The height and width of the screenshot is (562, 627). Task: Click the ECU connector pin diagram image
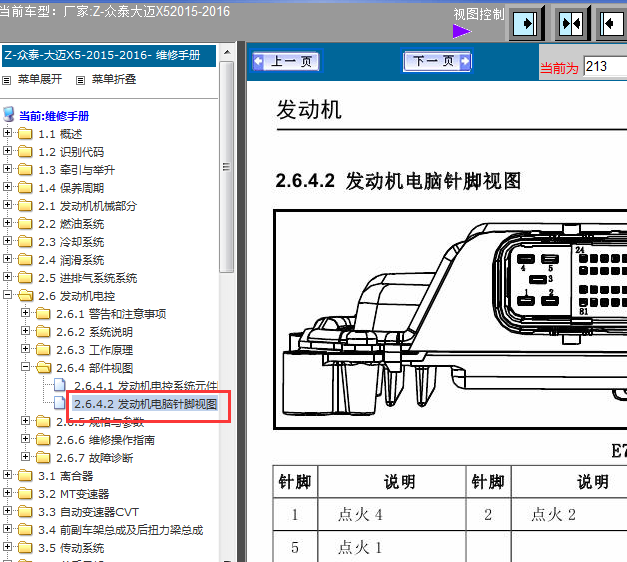[x=451, y=319]
